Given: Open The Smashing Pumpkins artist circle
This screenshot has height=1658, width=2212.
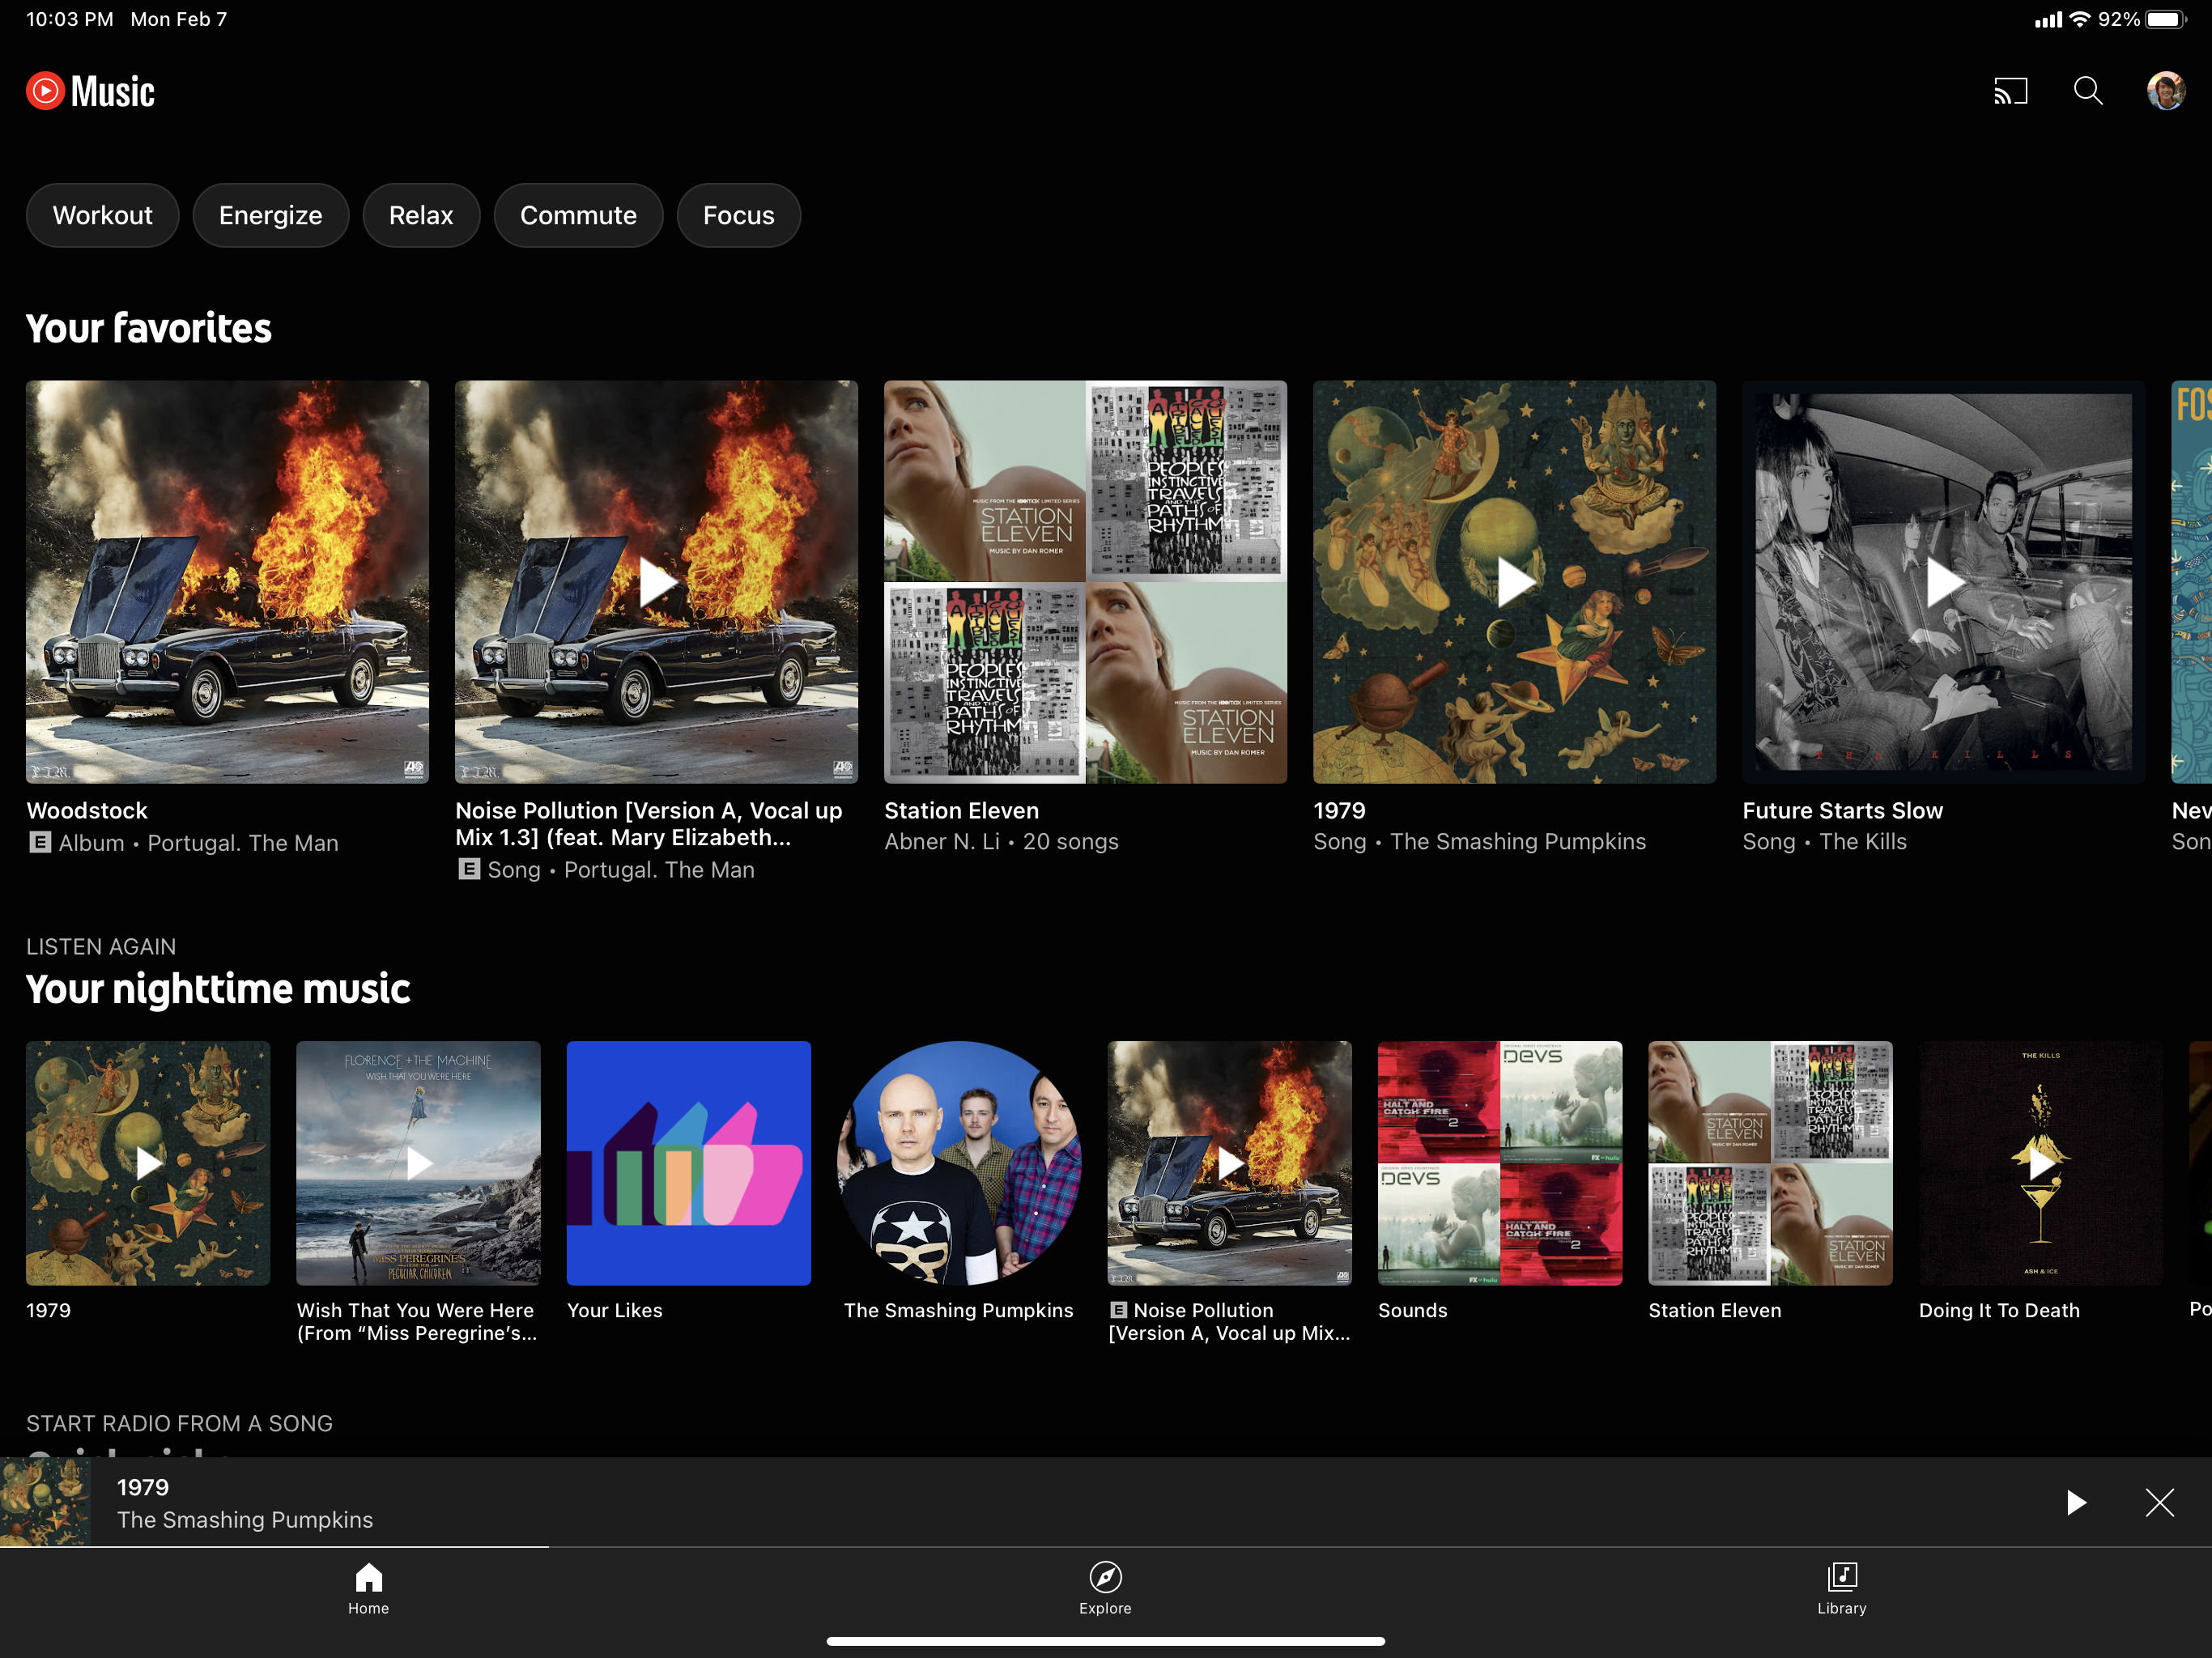Looking at the screenshot, I should [958, 1163].
